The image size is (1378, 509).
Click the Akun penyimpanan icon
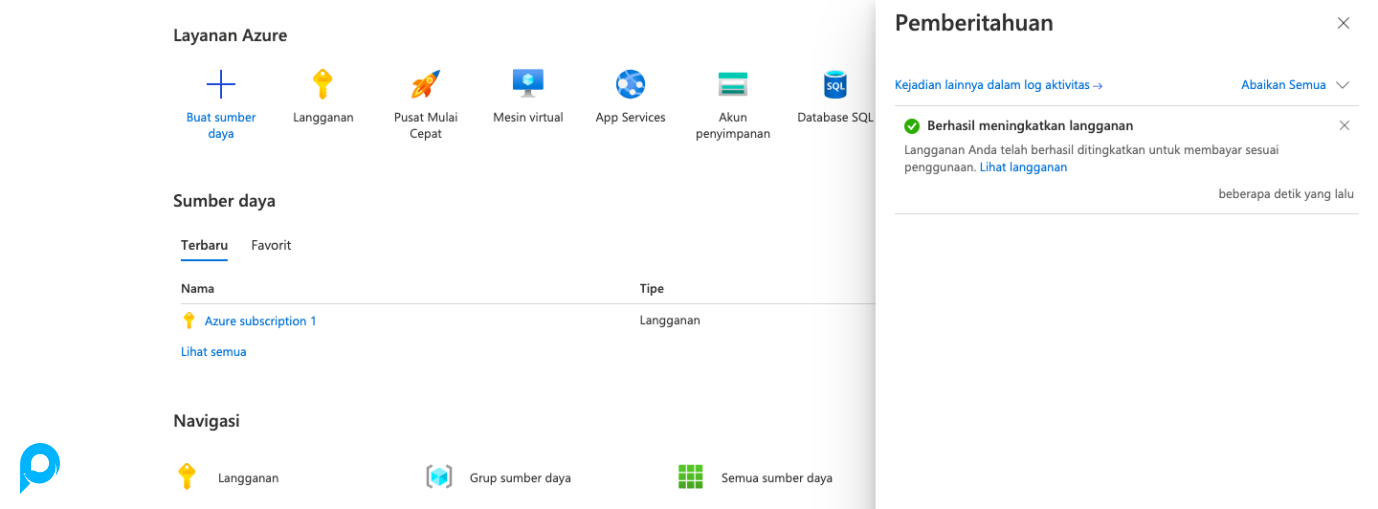(x=733, y=84)
